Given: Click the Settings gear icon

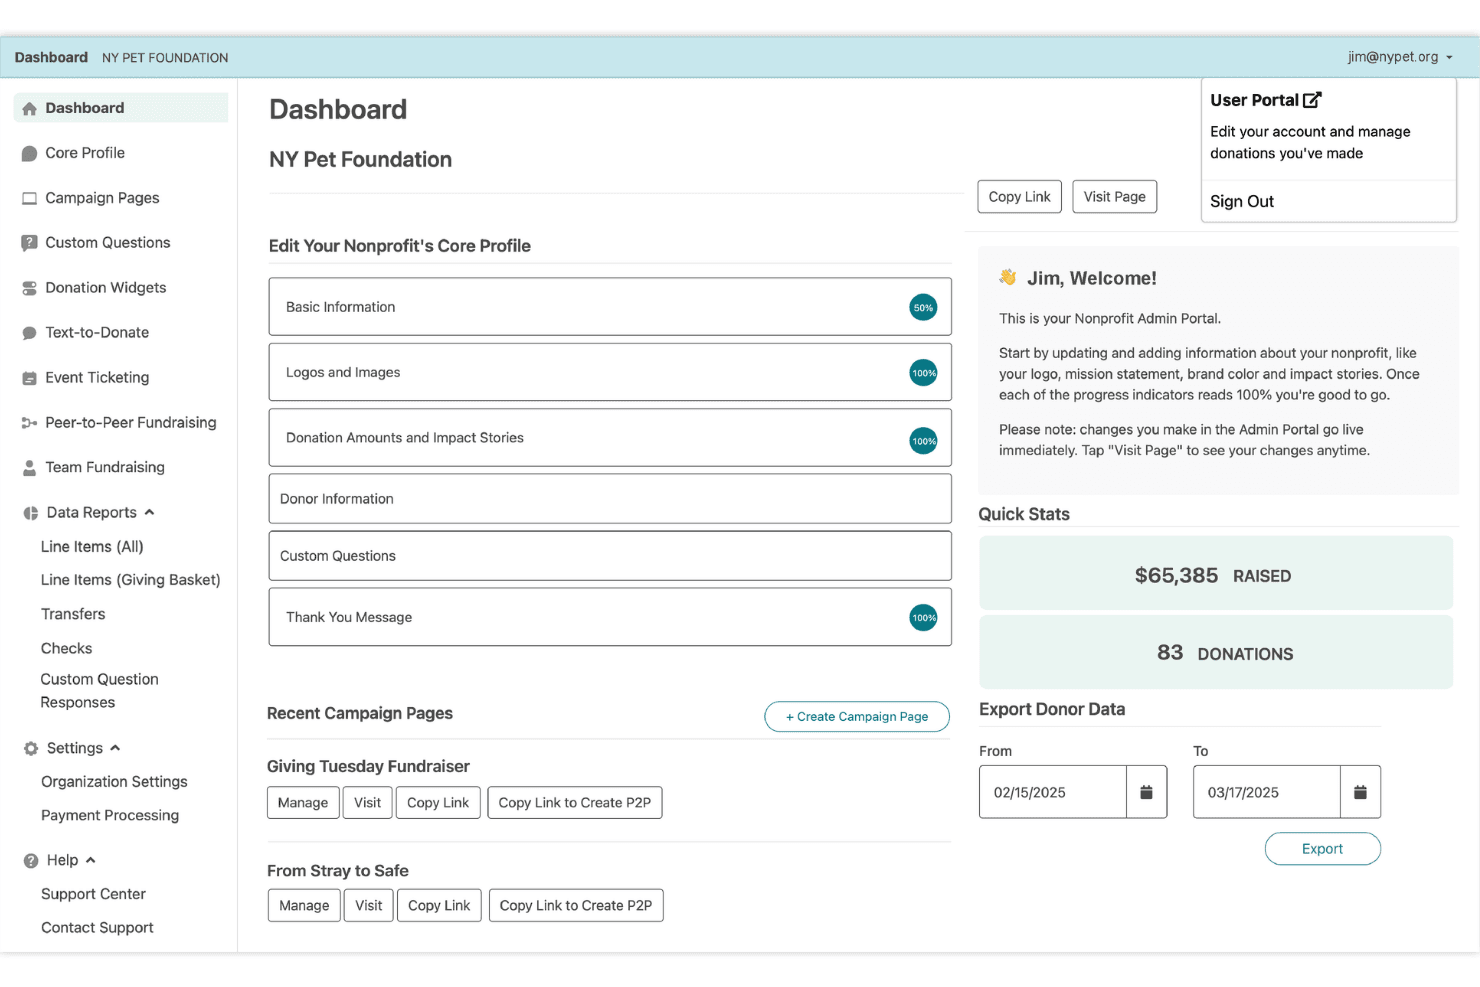Looking at the screenshot, I should (x=31, y=749).
